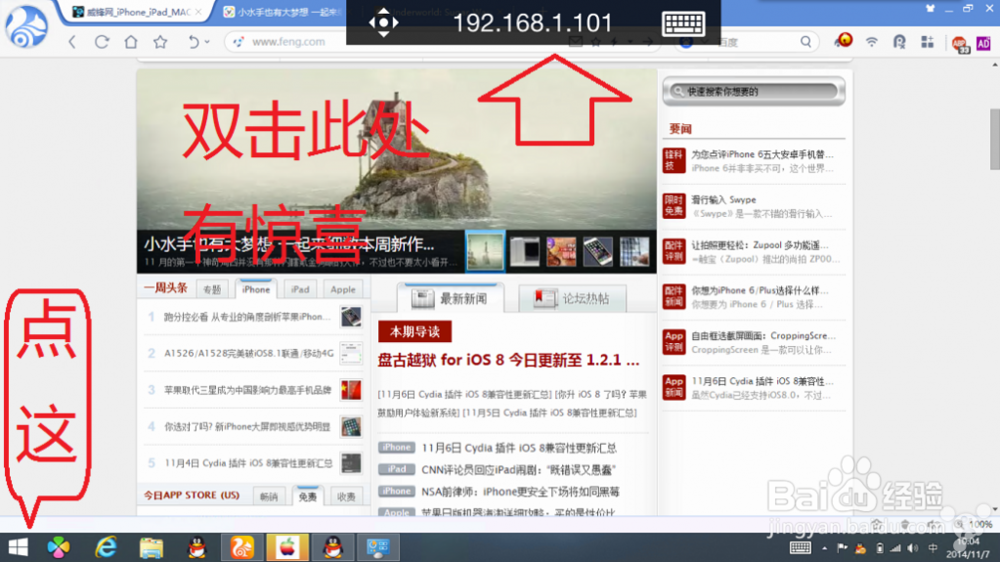This screenshot has width=1000, height=562.
Task: Select the last banner thumbnail on the right
Action: coord(635,252)
